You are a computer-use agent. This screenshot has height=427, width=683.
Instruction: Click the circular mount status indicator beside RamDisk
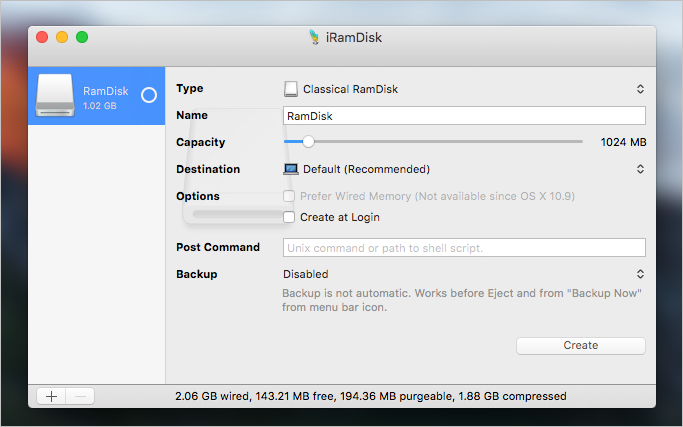(x=149, y=95)
